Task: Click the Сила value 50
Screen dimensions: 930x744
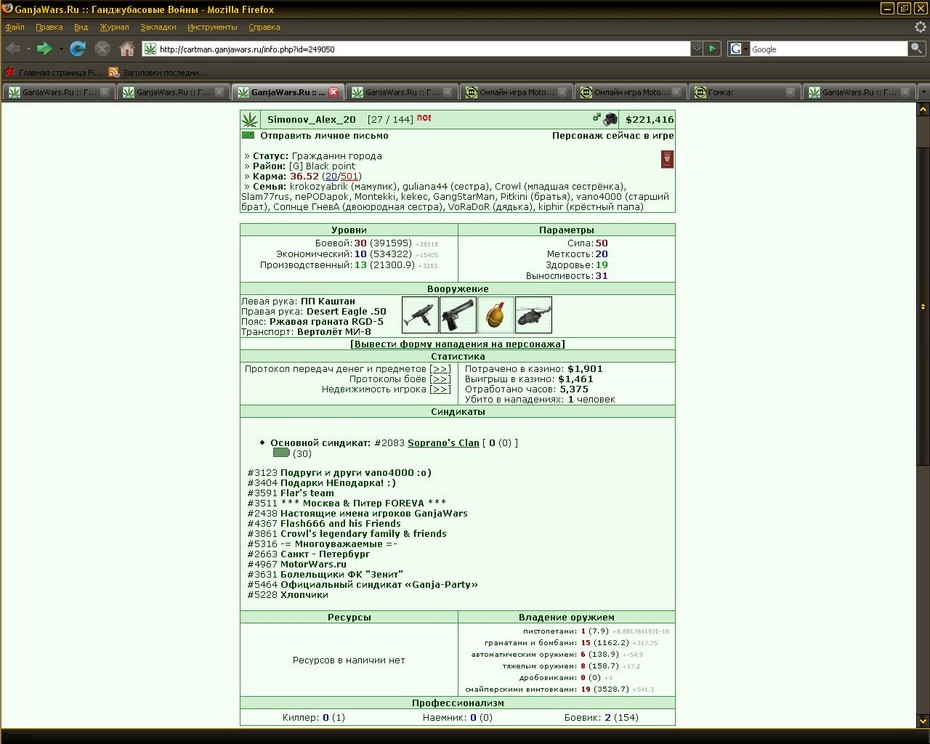Action: pyautogui.click(x=601, y=243)
